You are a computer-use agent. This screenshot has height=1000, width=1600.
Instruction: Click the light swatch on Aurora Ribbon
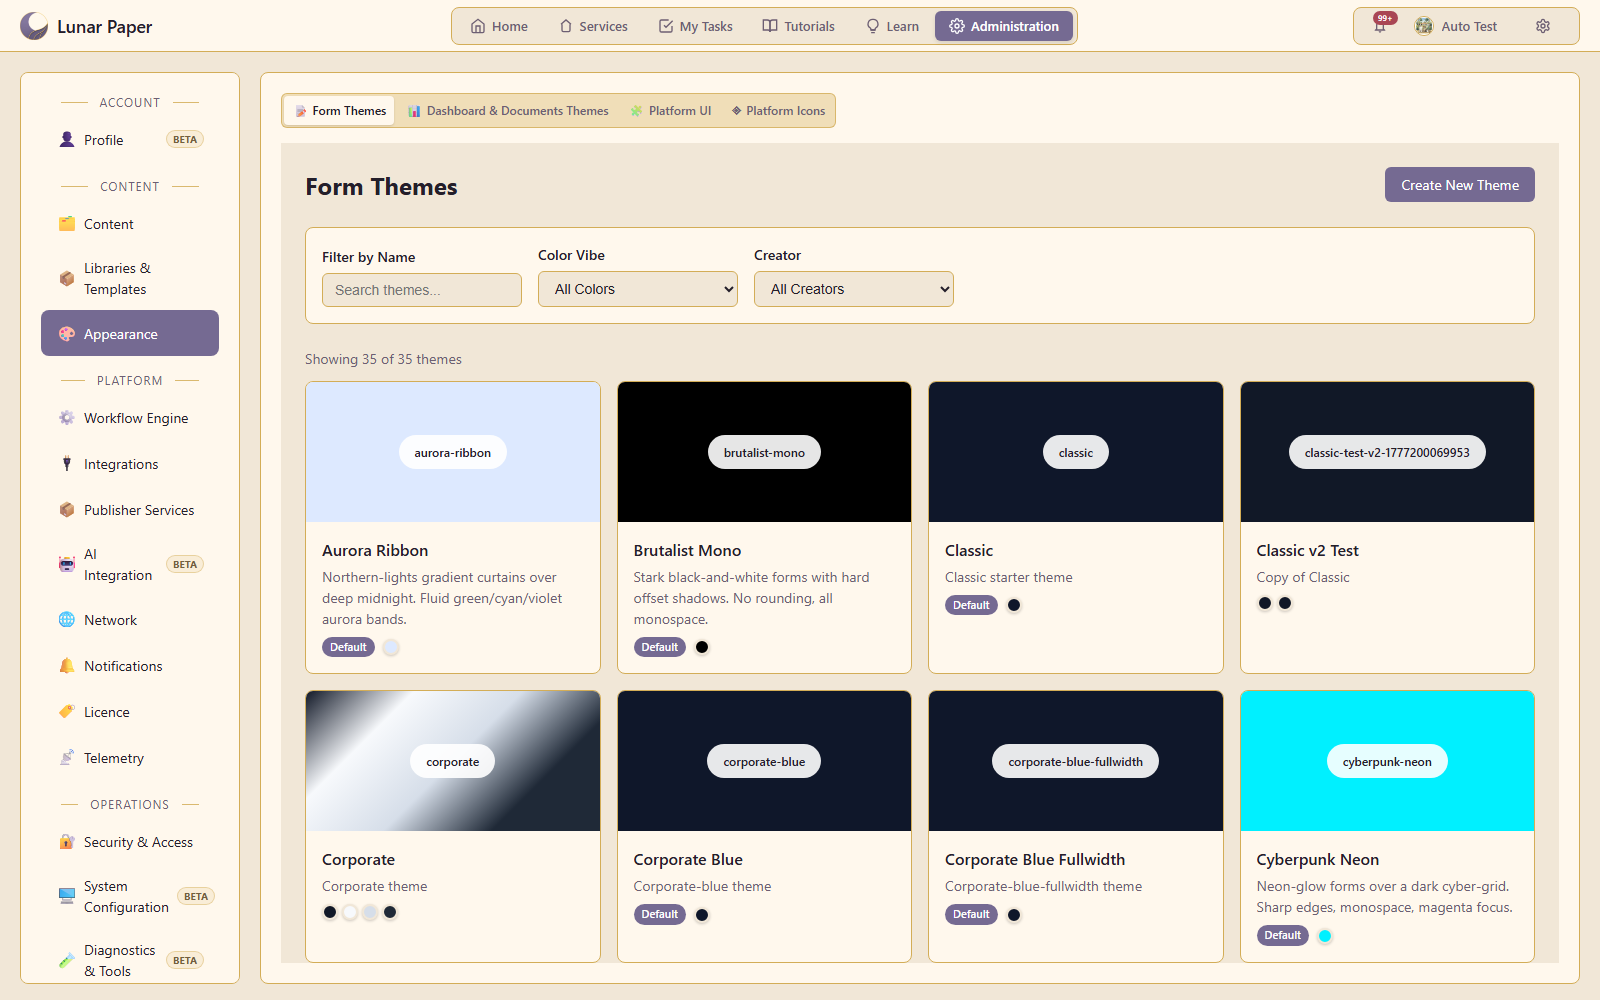click(x=391, y=647)
